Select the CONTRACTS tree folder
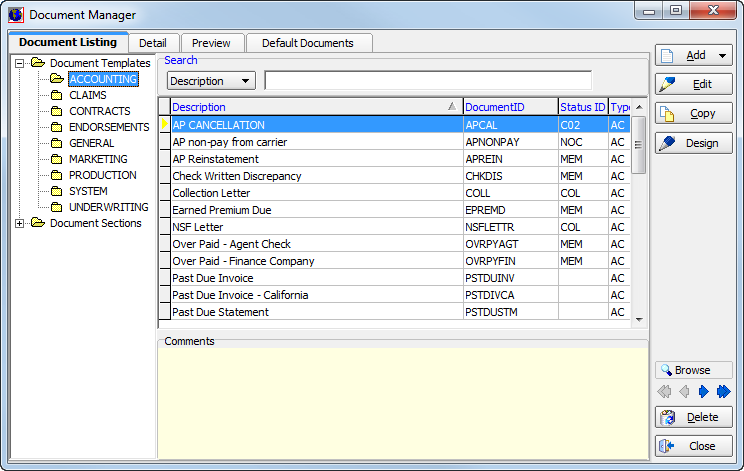Screen dimensions: 744x471 point(99,111)
